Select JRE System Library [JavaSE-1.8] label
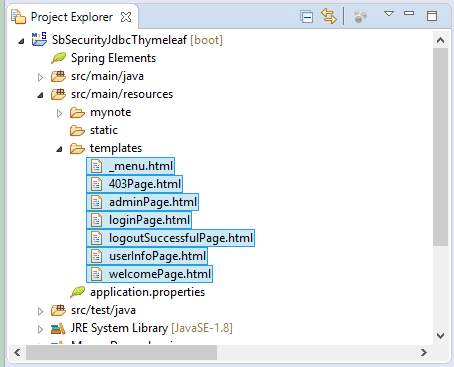Image resolution: width=454 pixels, height=367 pixels. pos(152,328)
